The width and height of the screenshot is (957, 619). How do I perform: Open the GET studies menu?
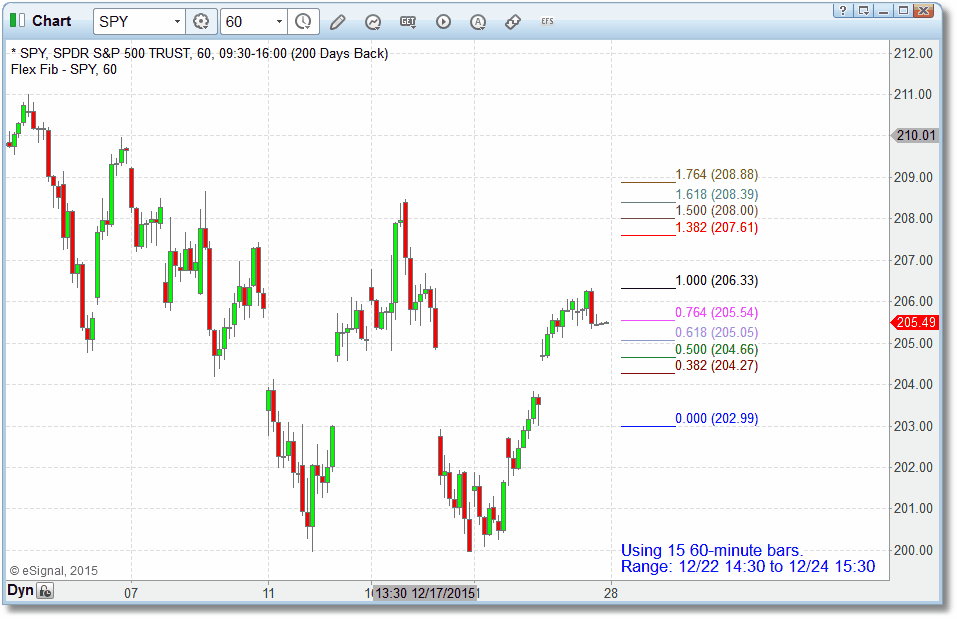click(408, 22)
